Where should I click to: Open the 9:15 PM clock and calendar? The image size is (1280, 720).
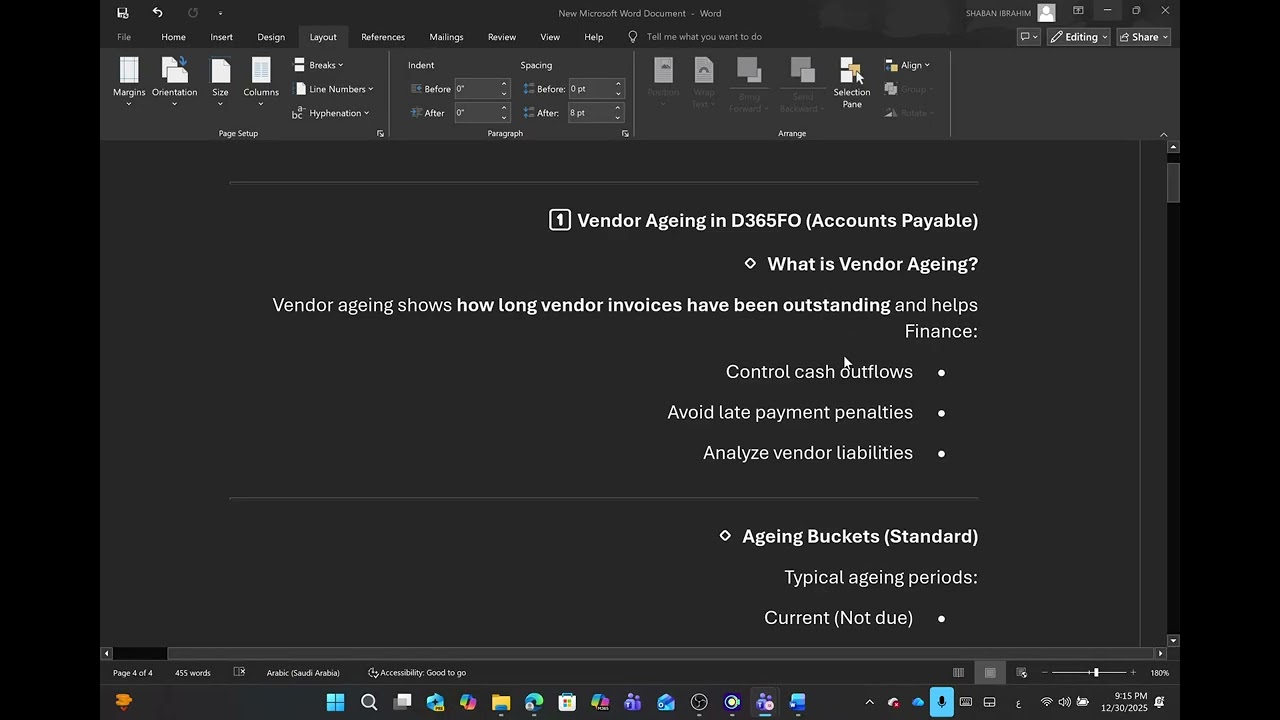(1130, 702)
